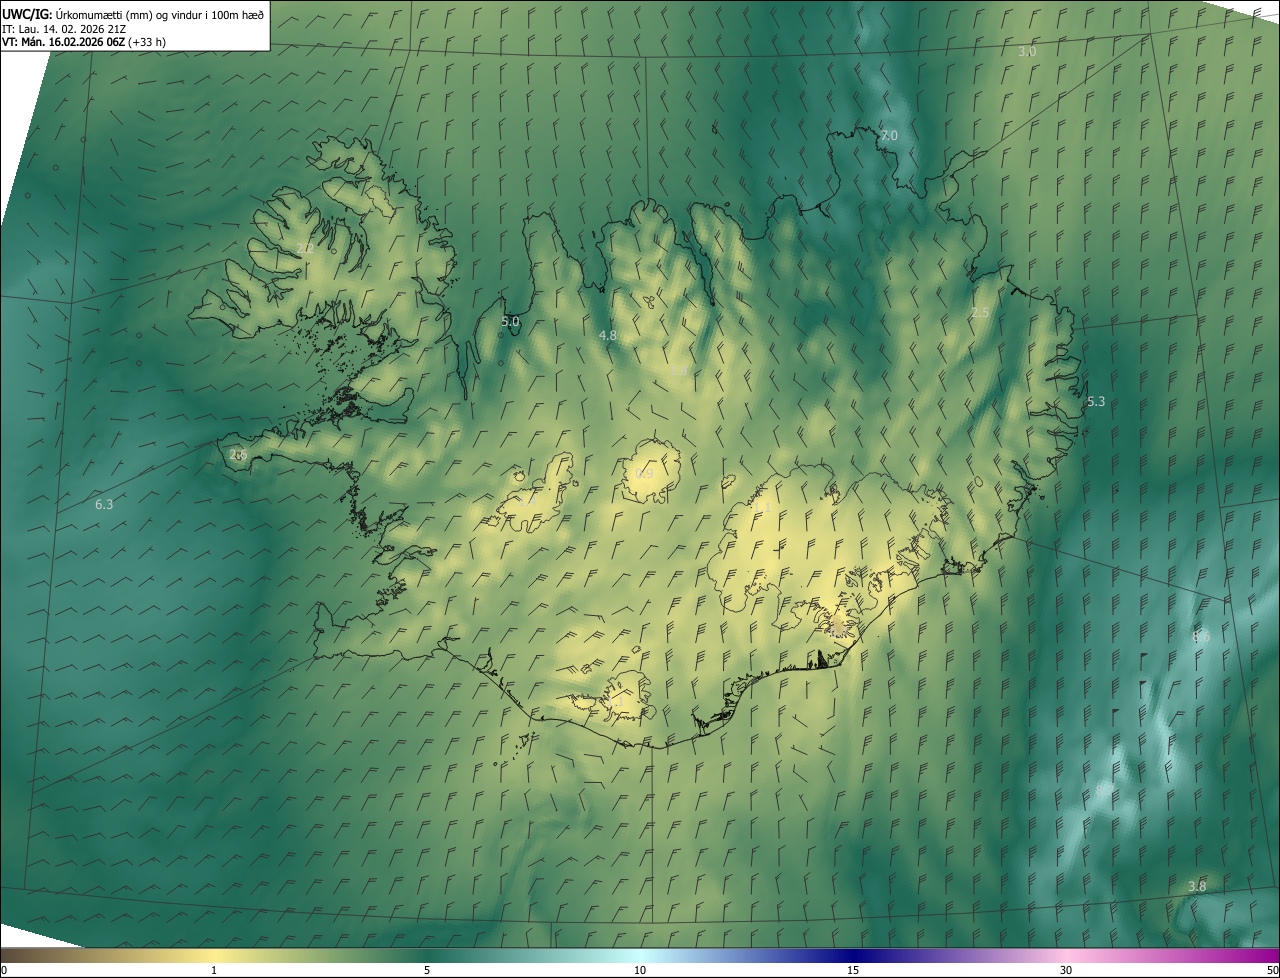1280x978 pixels.
Task: Click the 10 tick label on the color scale
Action: pyautogui.click(x=640, y=970)
